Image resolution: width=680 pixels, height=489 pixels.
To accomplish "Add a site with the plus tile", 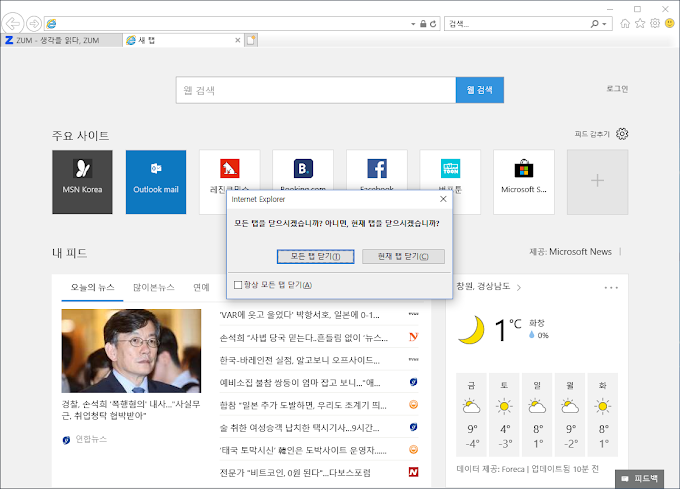I will pyautogui.click(x=598, y=182).
